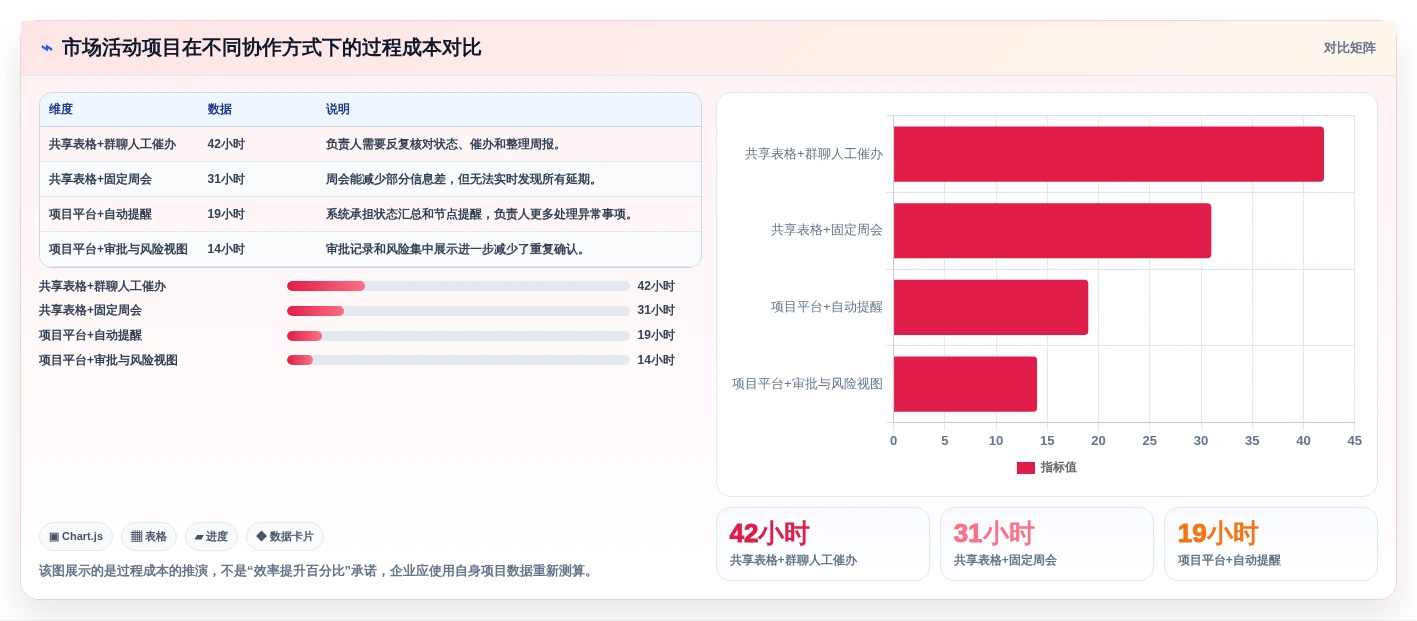Image resolution: width=1417 pixels, height=621 pixels.
Task: Click table cell 项目平台+自动提醒
Action: [x=100, y=215]
